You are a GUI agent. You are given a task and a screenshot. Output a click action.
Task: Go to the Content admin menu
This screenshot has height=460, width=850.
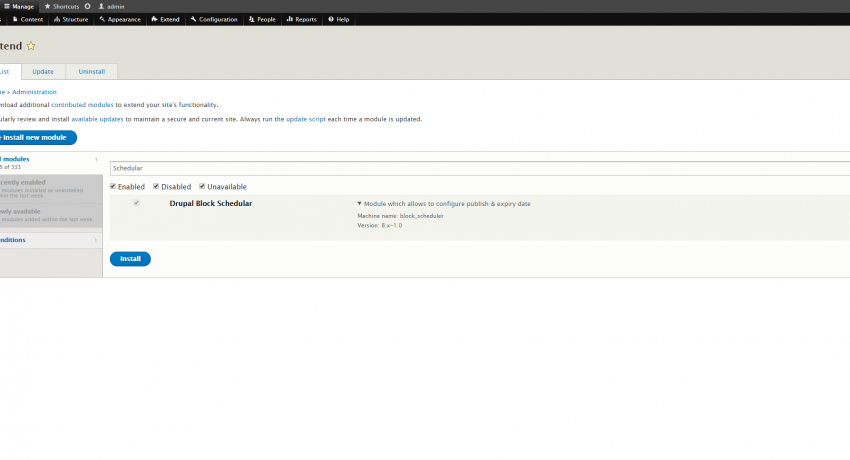pos(28,20)
